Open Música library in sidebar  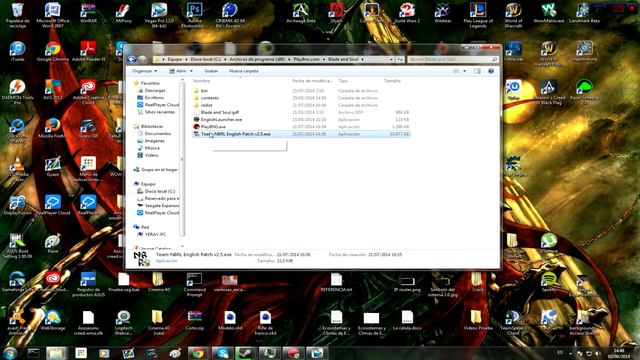(152, 148)
